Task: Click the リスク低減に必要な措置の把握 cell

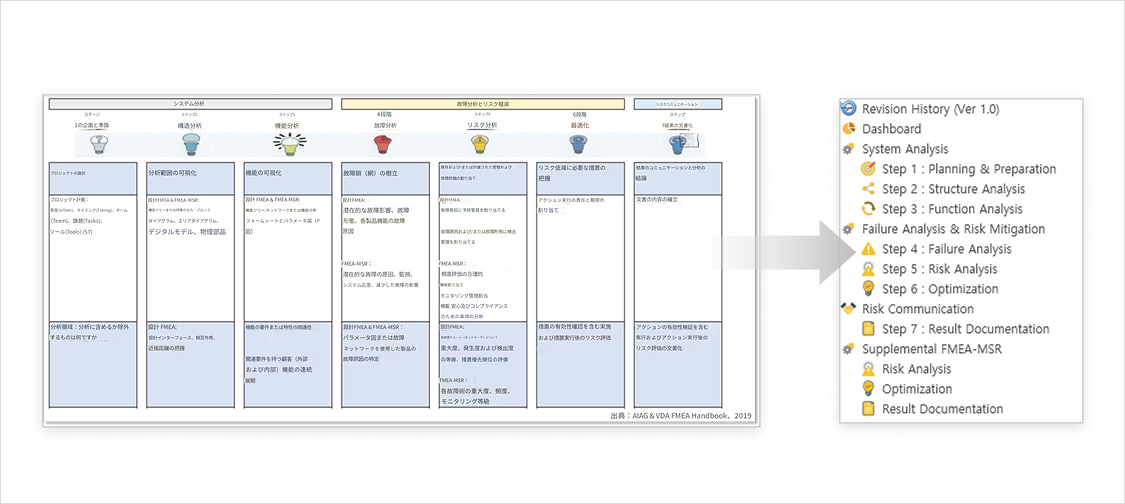Action: tap(580, 178)
